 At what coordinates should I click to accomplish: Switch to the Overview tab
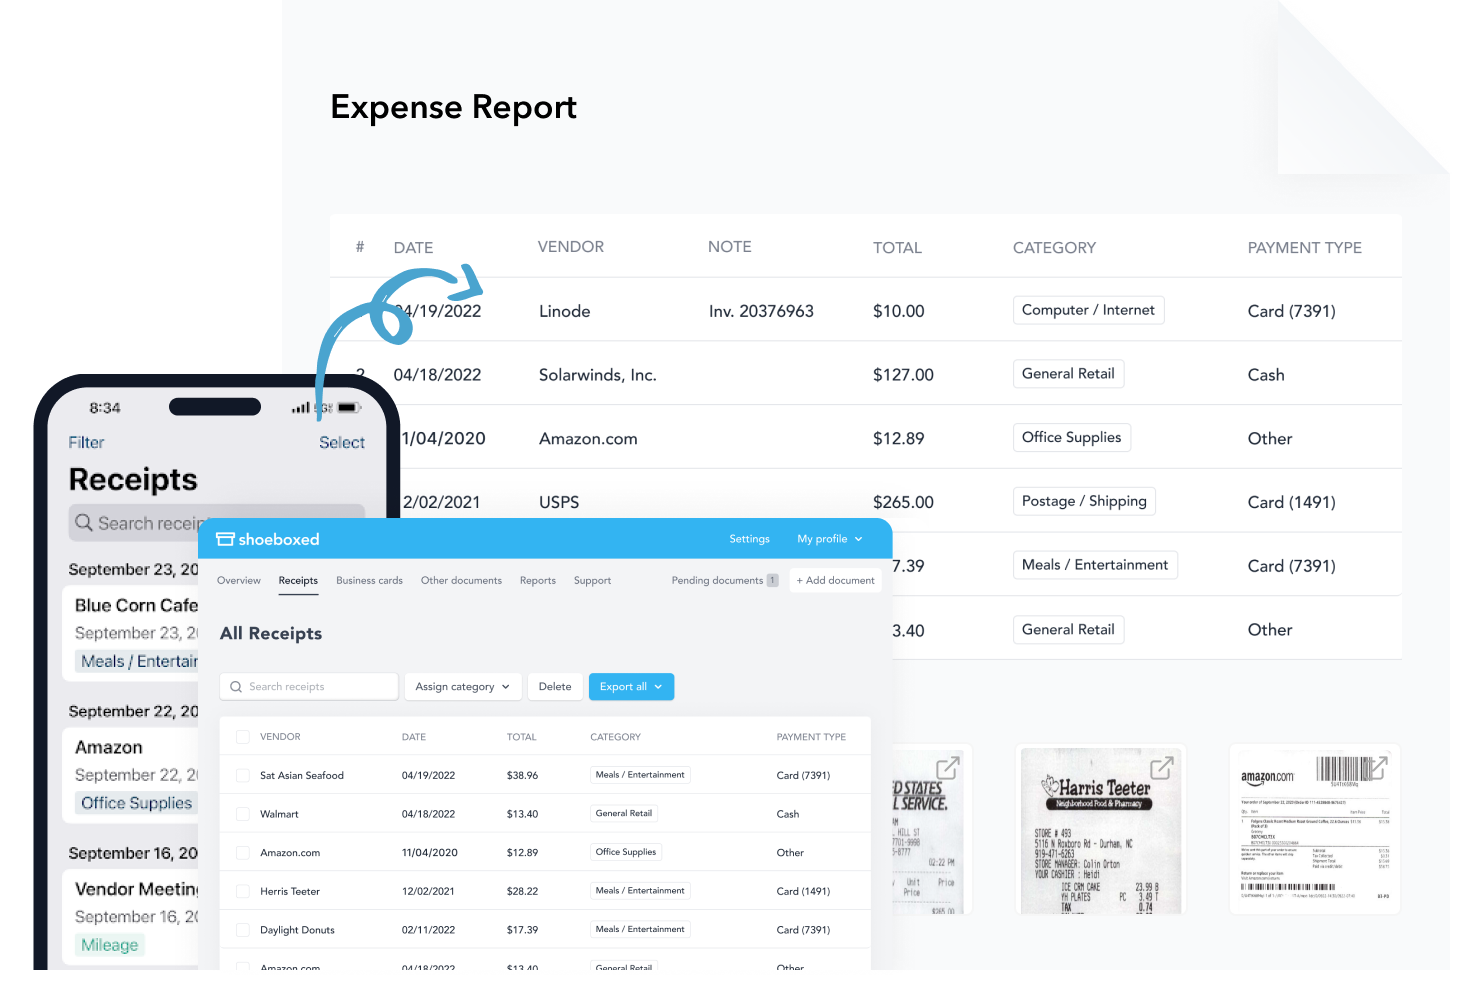[239, 580]
